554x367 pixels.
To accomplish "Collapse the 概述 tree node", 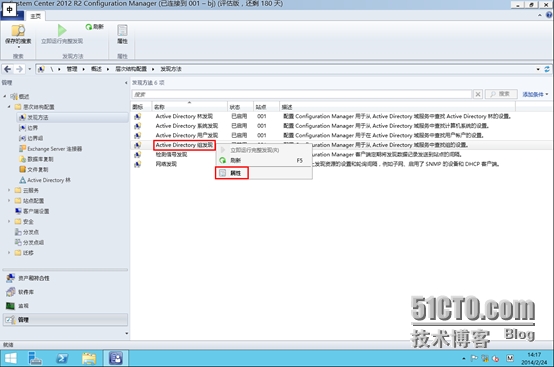I will click(5, 96).
